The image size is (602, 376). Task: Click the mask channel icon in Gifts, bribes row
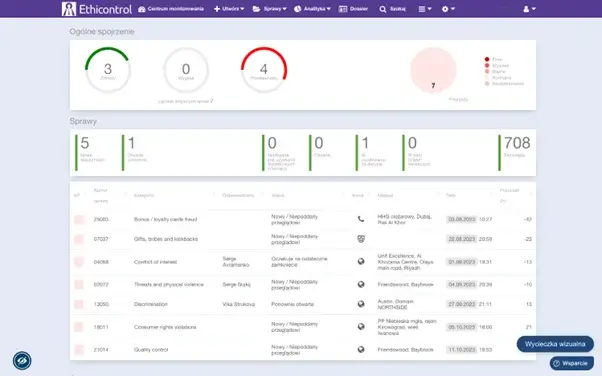tap(361, 239)
